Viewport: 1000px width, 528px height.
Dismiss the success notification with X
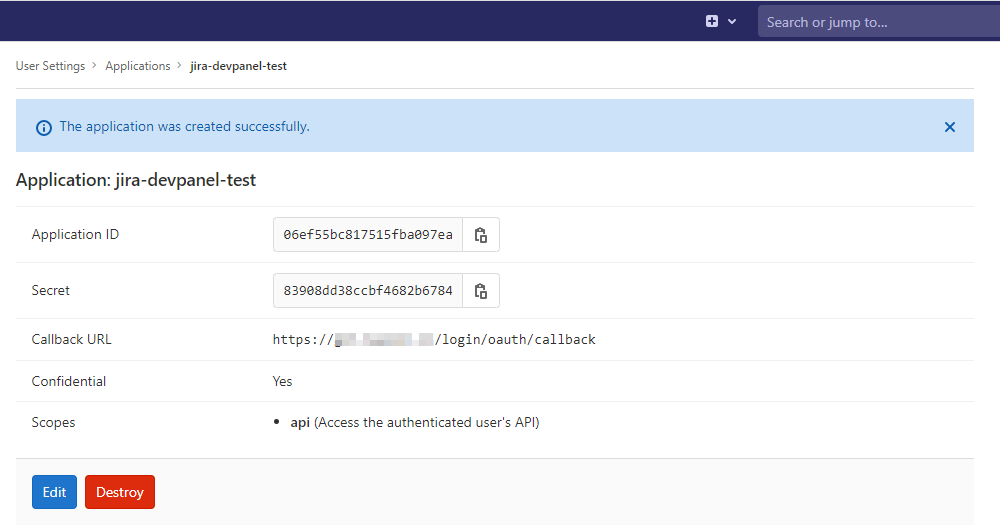pyautogui.click(x=950, y=127)
